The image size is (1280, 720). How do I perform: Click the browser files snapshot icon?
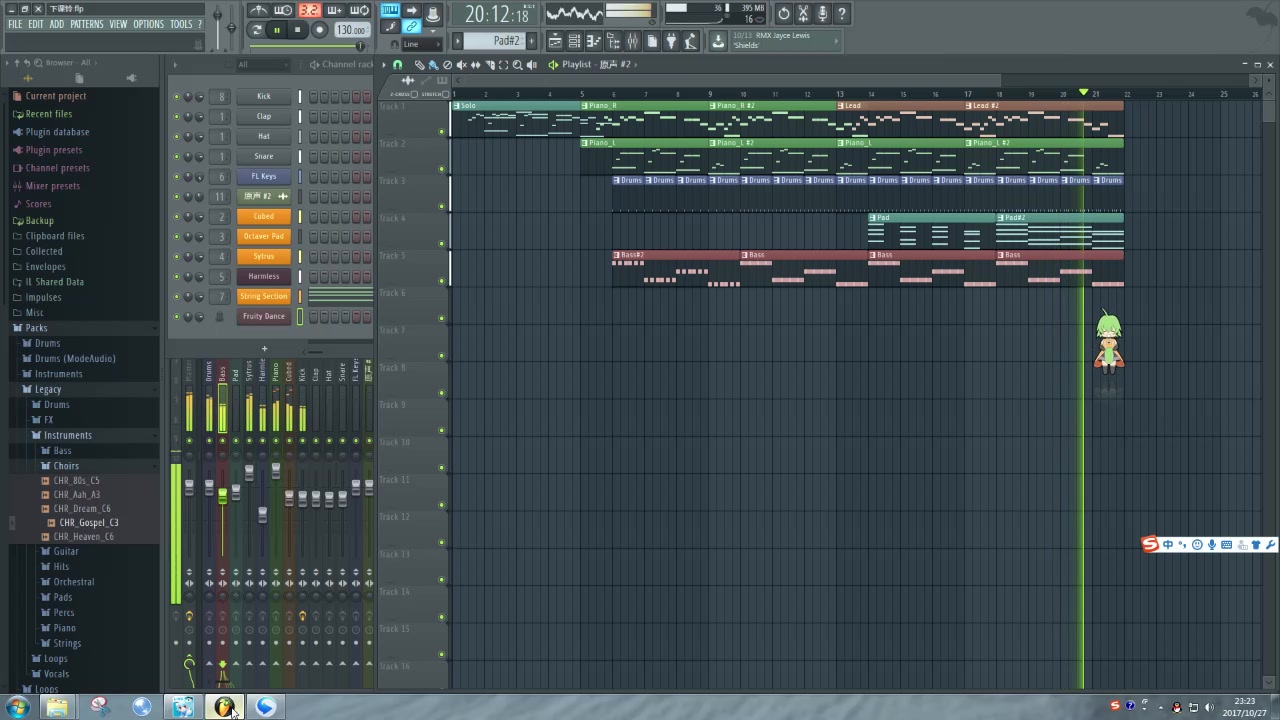click(x=79, y=78)
